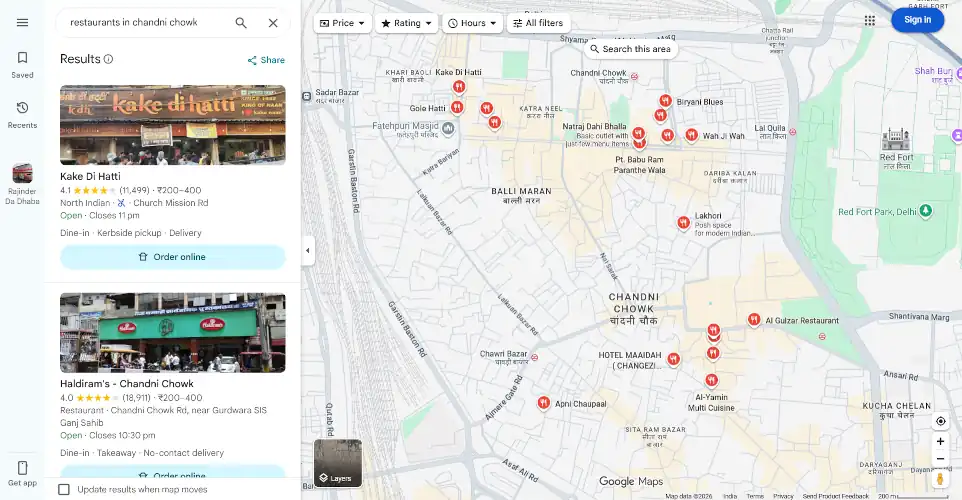Collapse the side results panel
Image resolution: width=962 pixels, height=500 pixels.
coord(307,250)
